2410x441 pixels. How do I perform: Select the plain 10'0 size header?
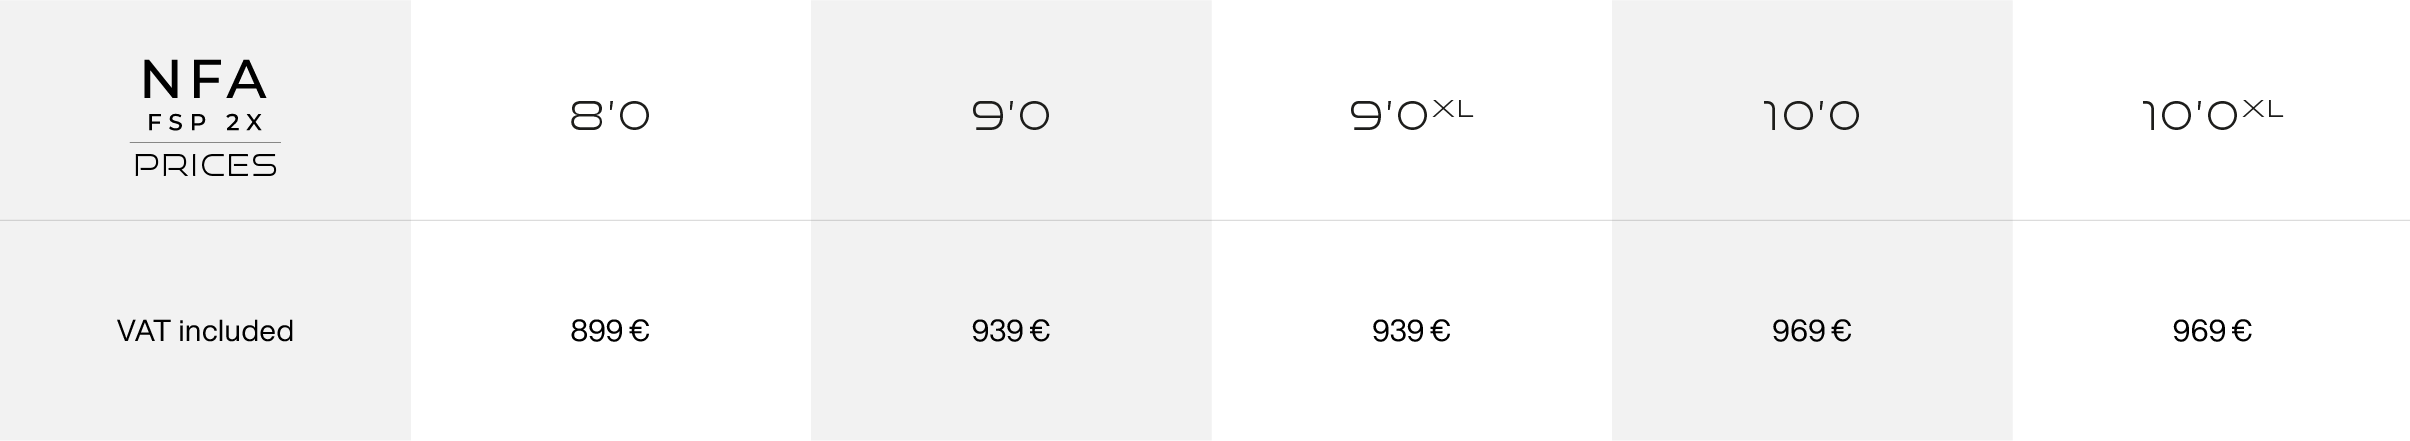coord(1811,115)
